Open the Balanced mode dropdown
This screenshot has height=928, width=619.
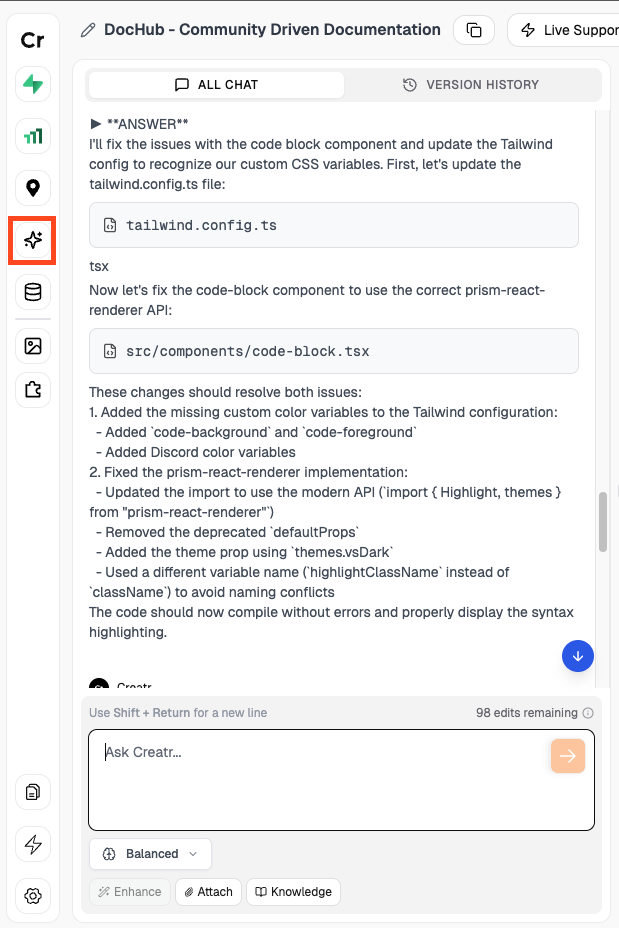pyautogui.click(x=150, y=854)
